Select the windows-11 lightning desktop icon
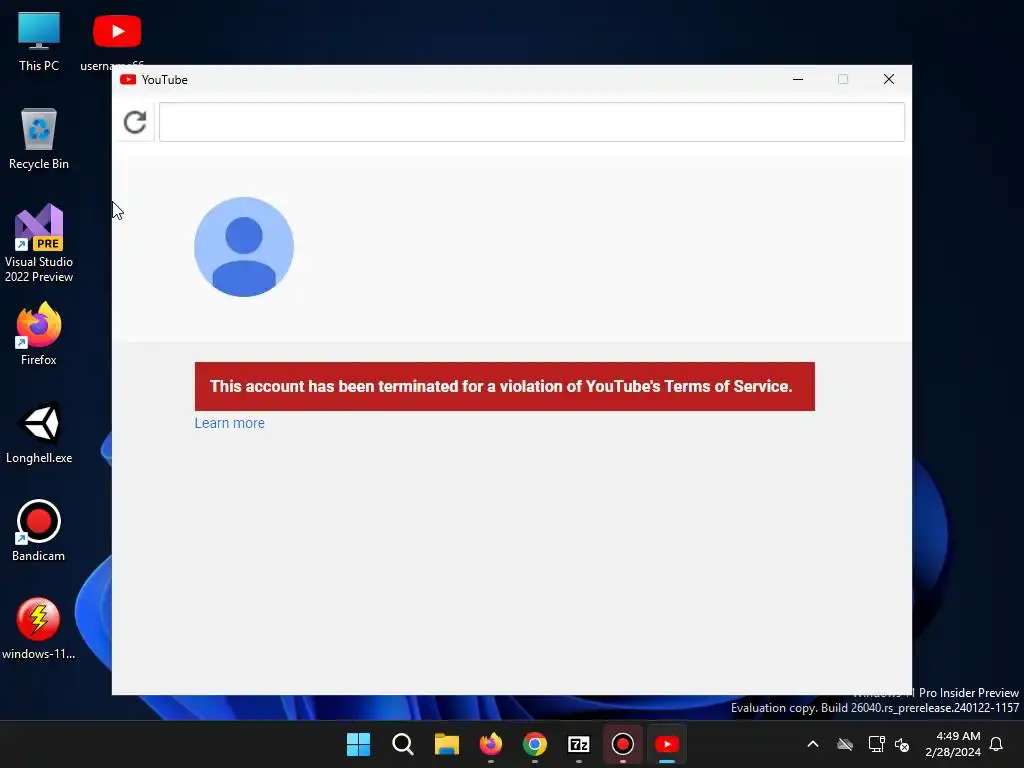Image resolution: width=1024 pixels, height=768 pixels. click(39, 628)
